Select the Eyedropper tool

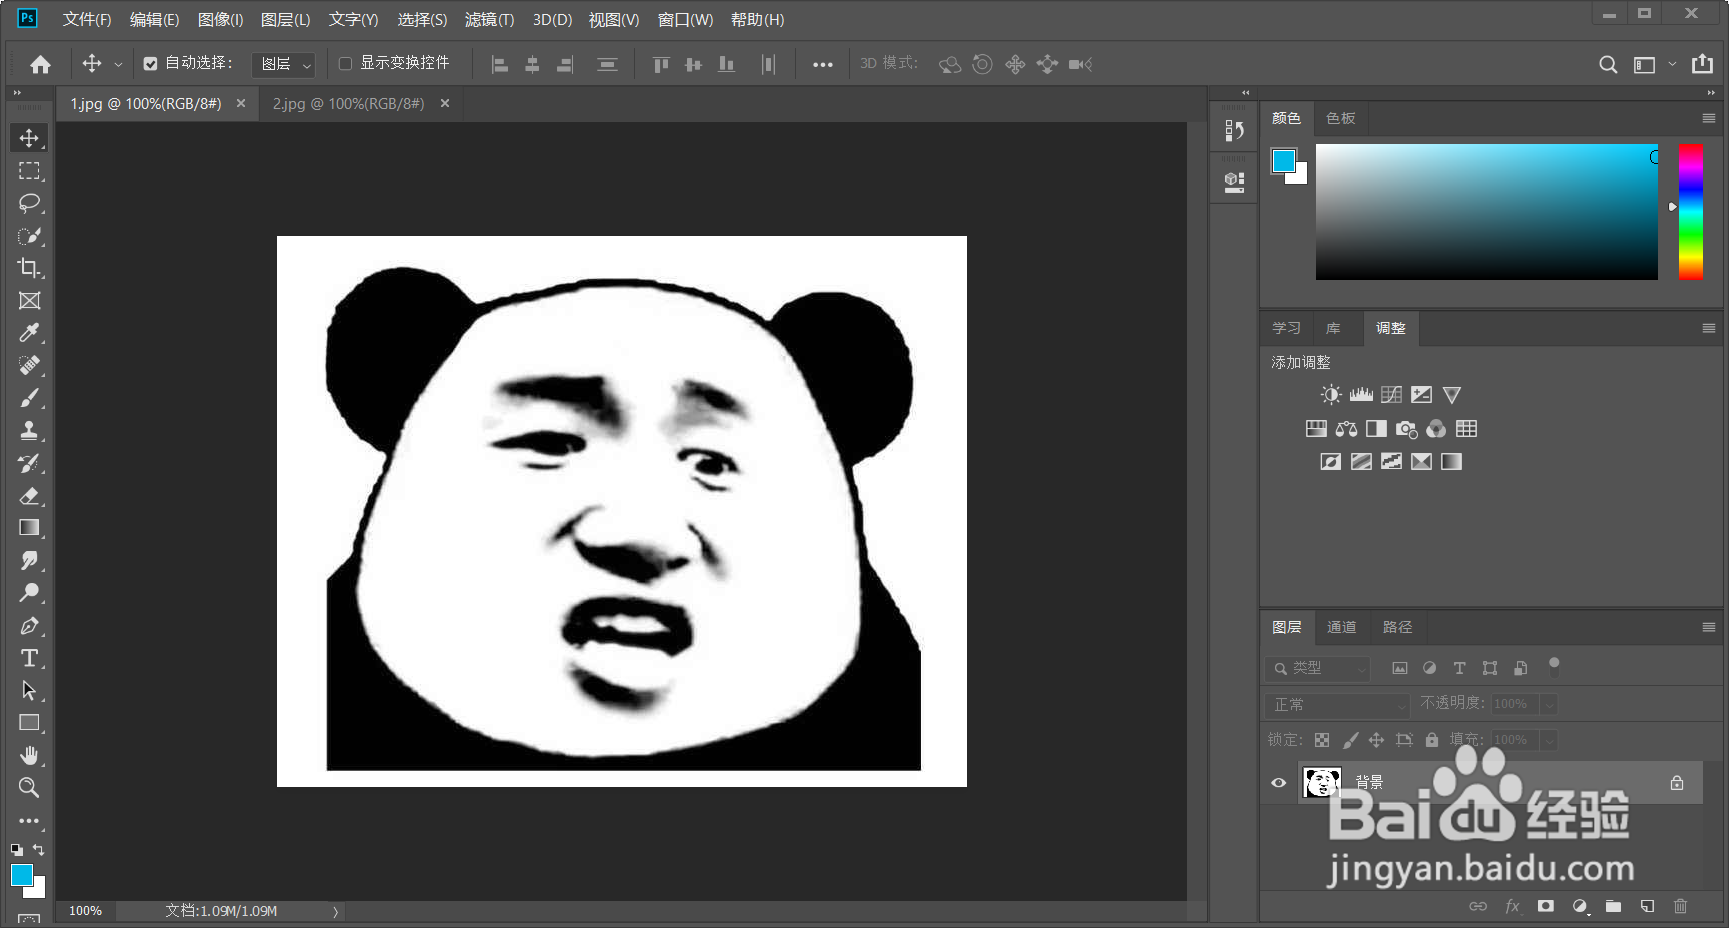[29, 333]
